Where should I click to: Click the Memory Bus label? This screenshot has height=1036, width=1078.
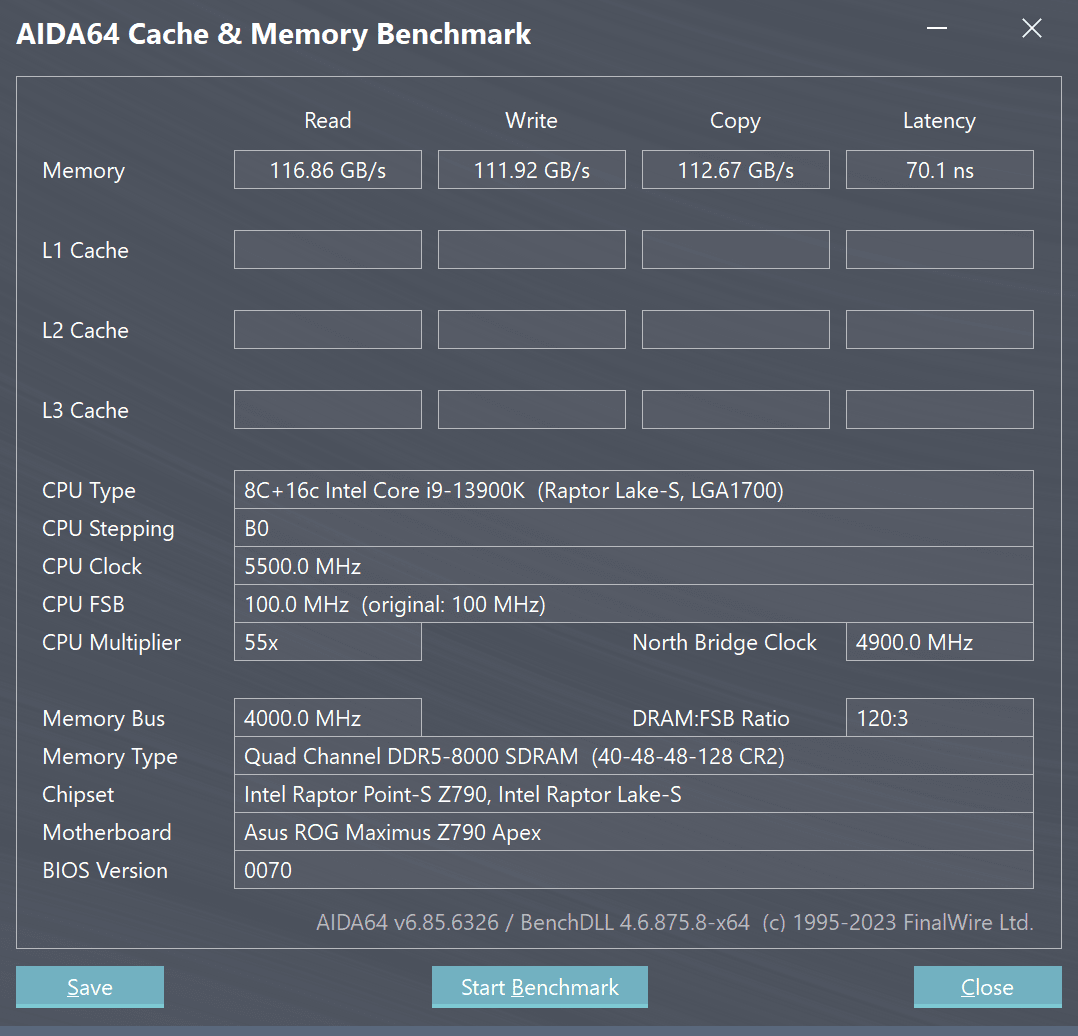point(104,718)
